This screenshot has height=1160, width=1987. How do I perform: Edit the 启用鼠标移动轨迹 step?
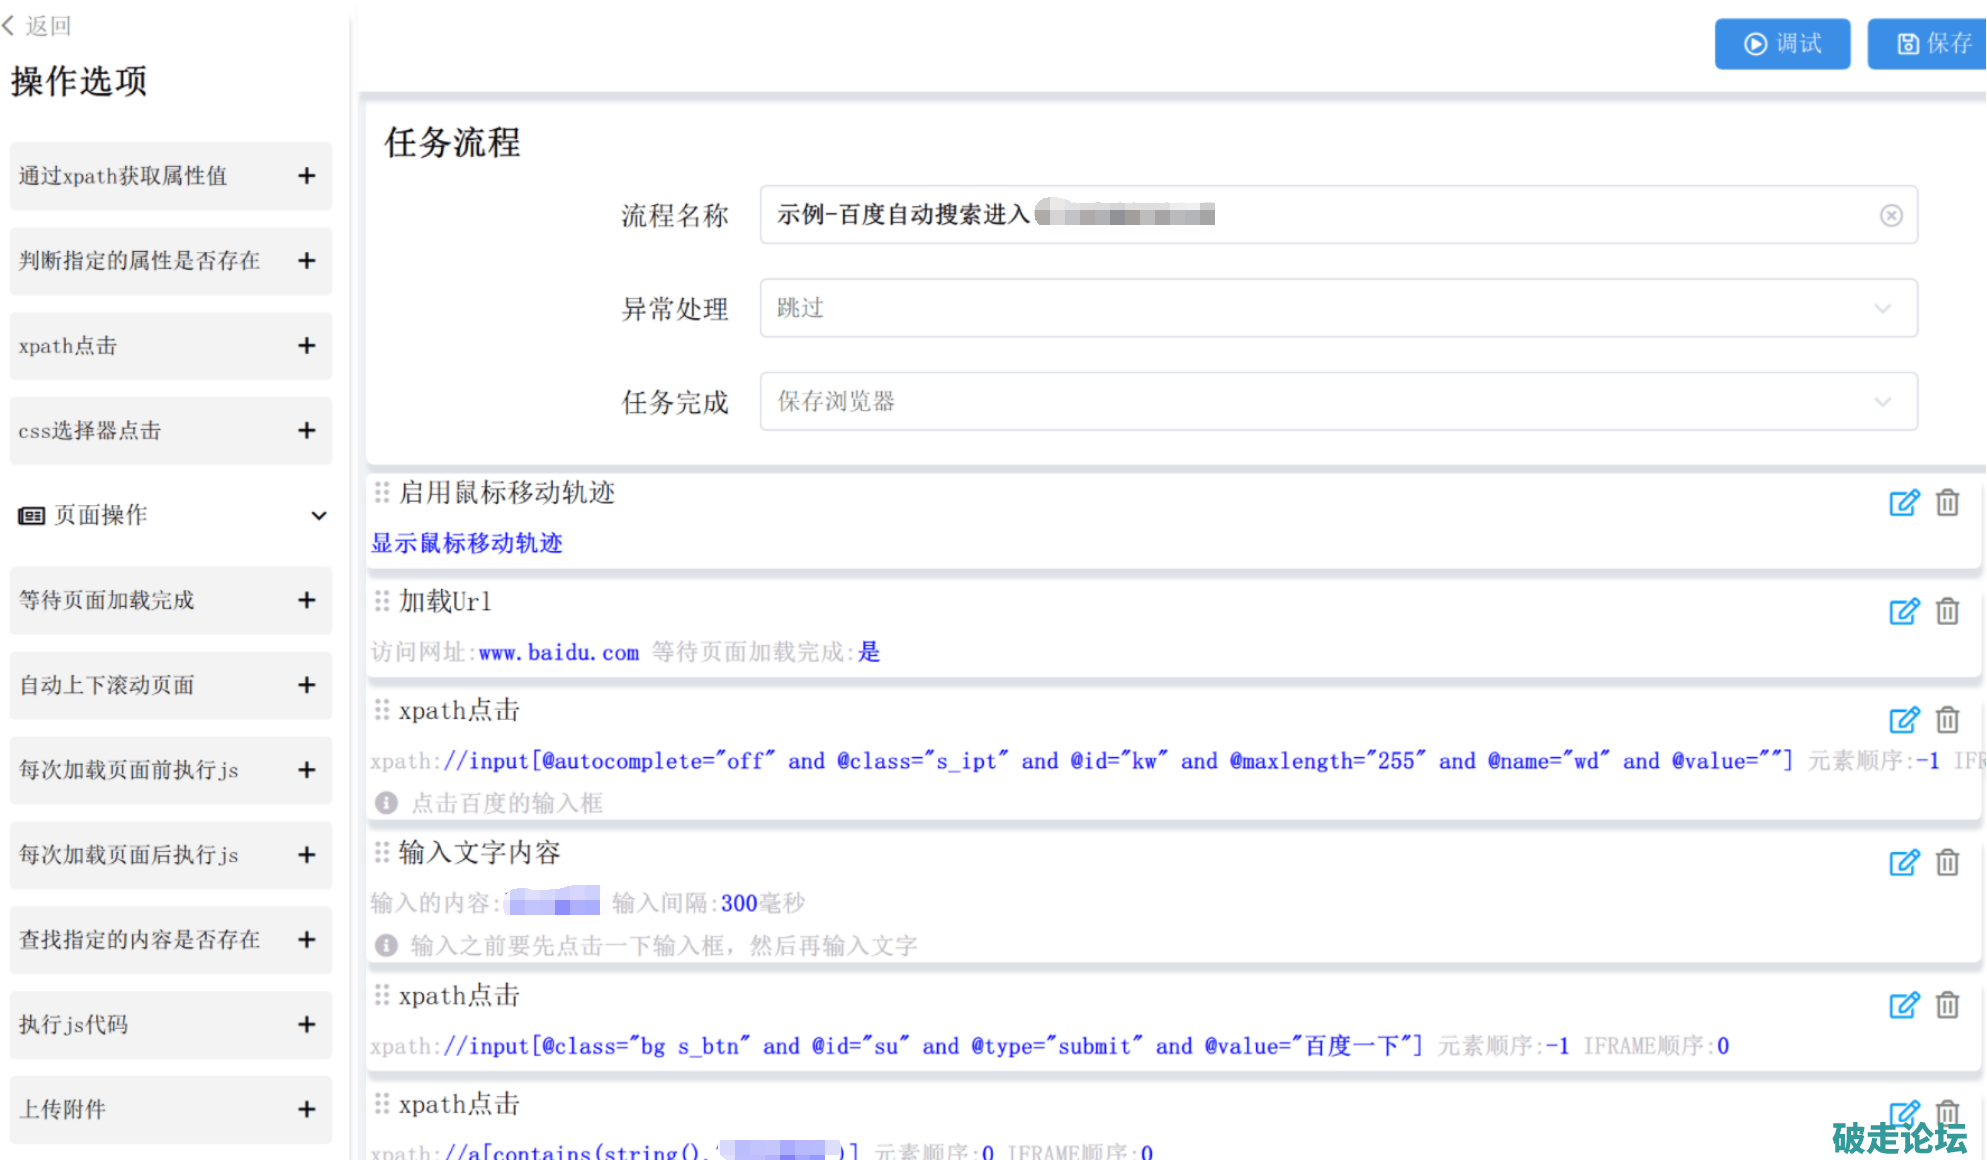[1903, 502]
